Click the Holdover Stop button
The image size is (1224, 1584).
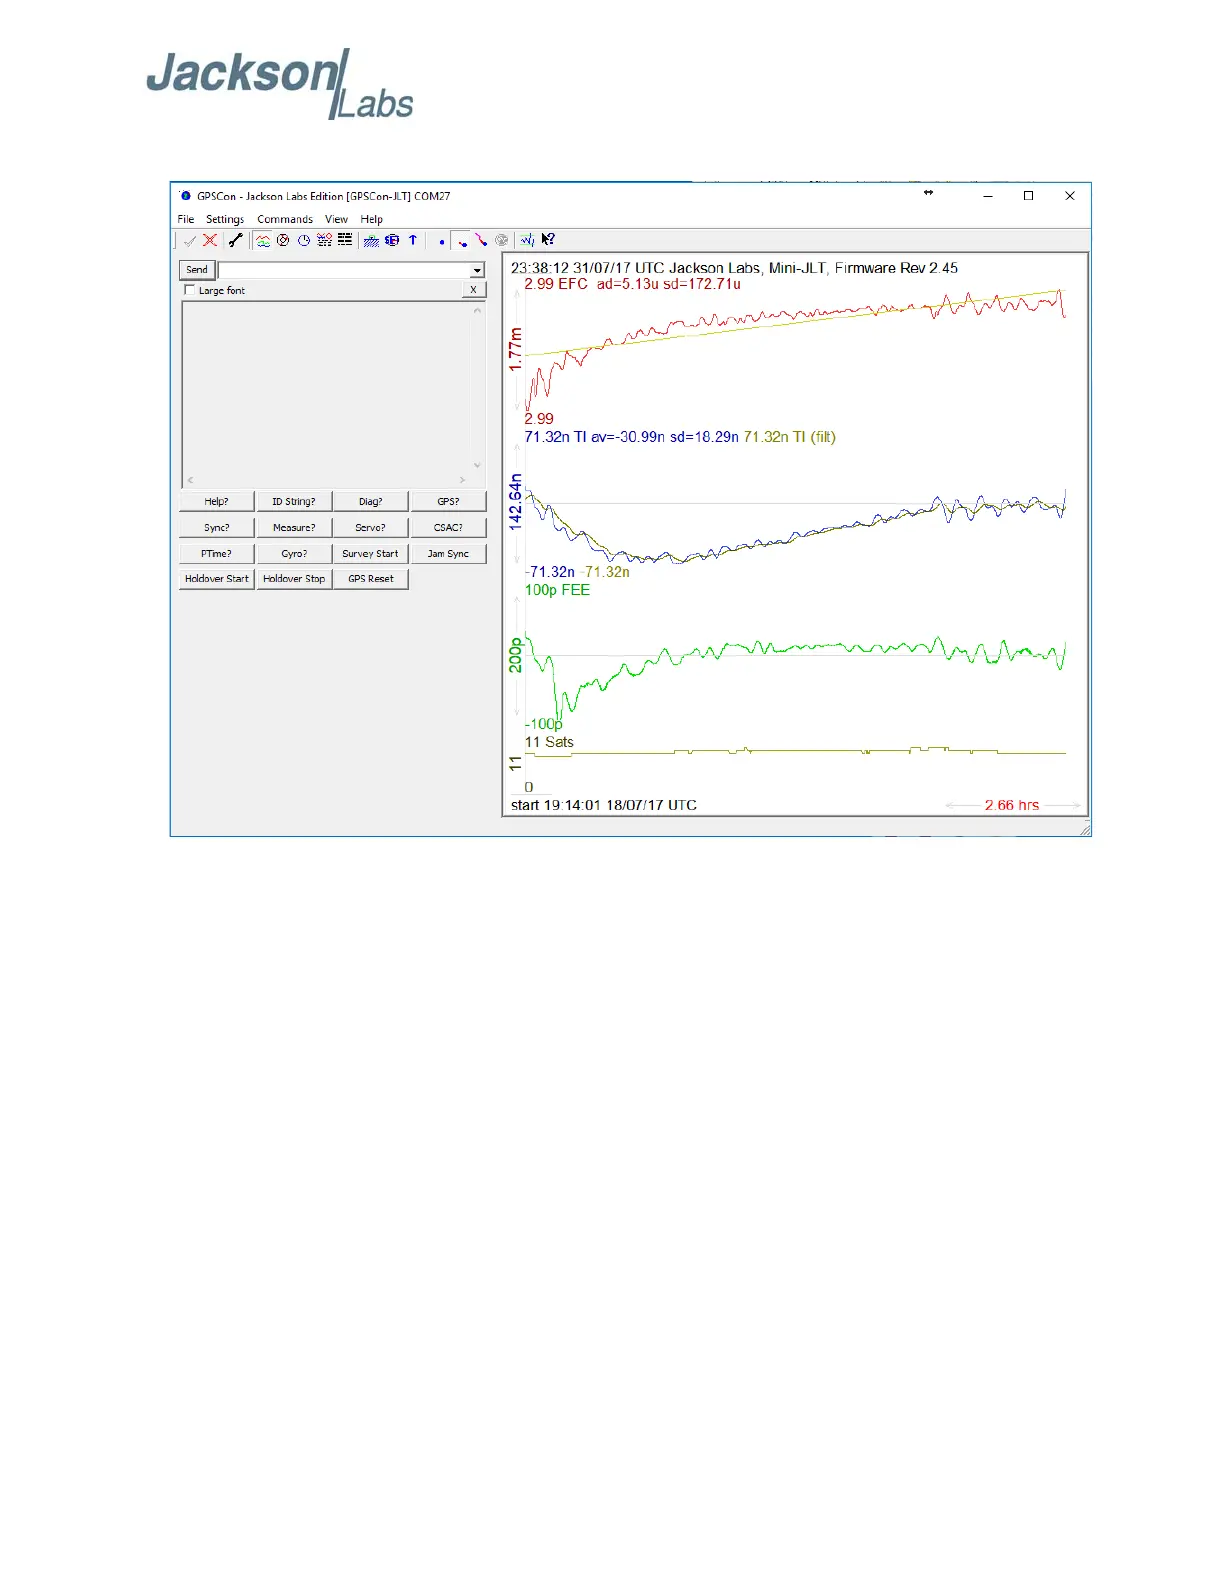click(x=294, y=579)
